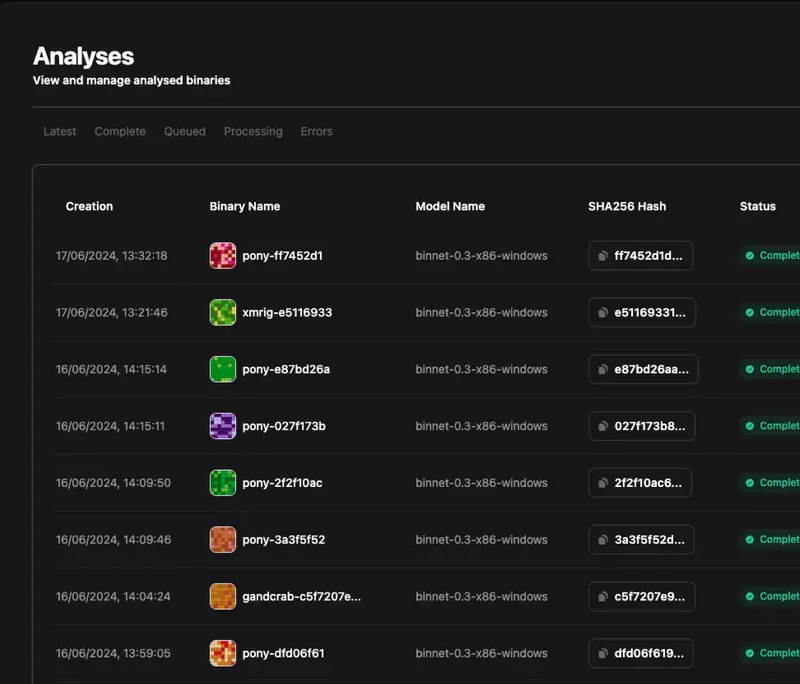800x684 pixels.
Task: Open the Latest tab
Action: tap(60, 132)
